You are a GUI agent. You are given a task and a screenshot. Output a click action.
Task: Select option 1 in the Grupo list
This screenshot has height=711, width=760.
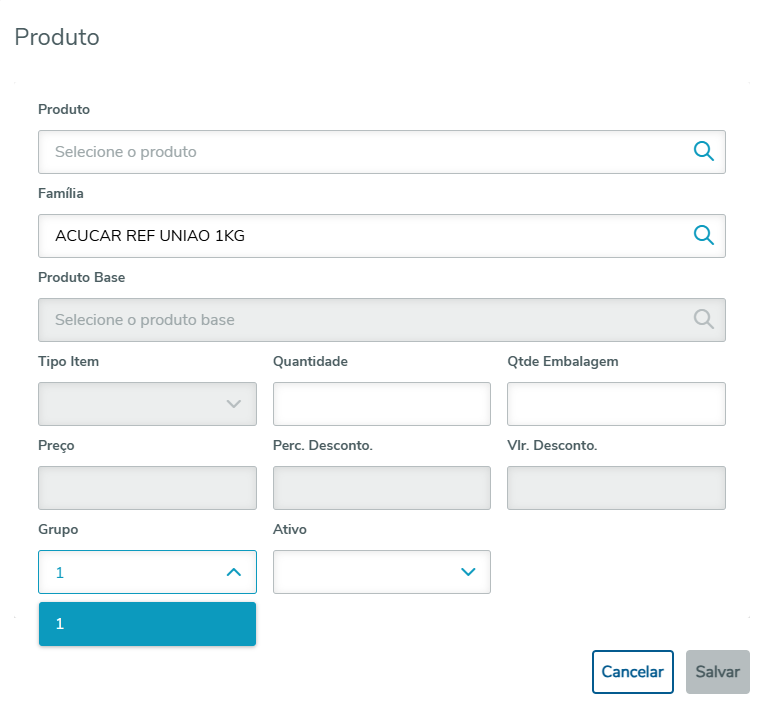tap(147, 624)
